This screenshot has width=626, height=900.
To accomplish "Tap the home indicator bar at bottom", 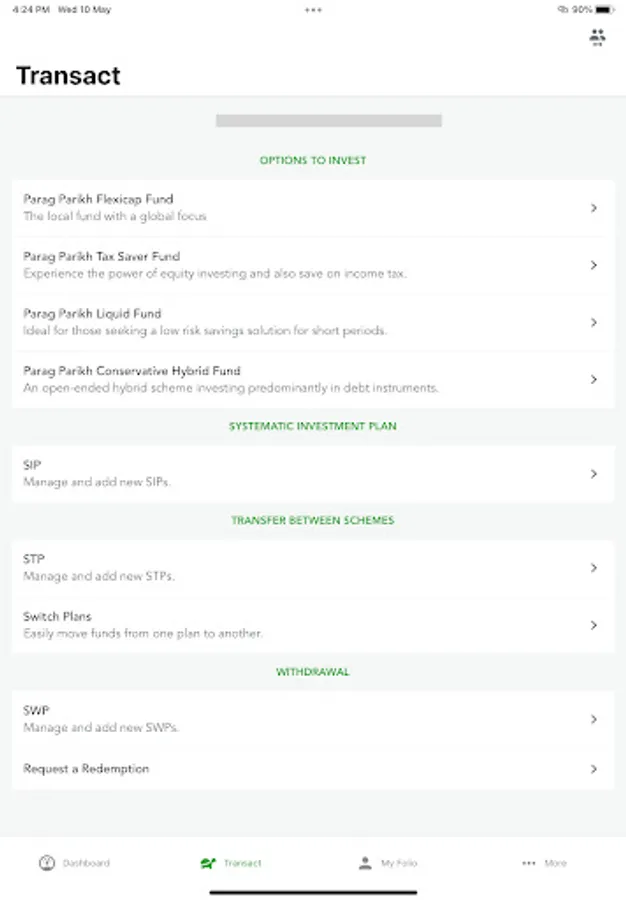I will pos(313,891).
